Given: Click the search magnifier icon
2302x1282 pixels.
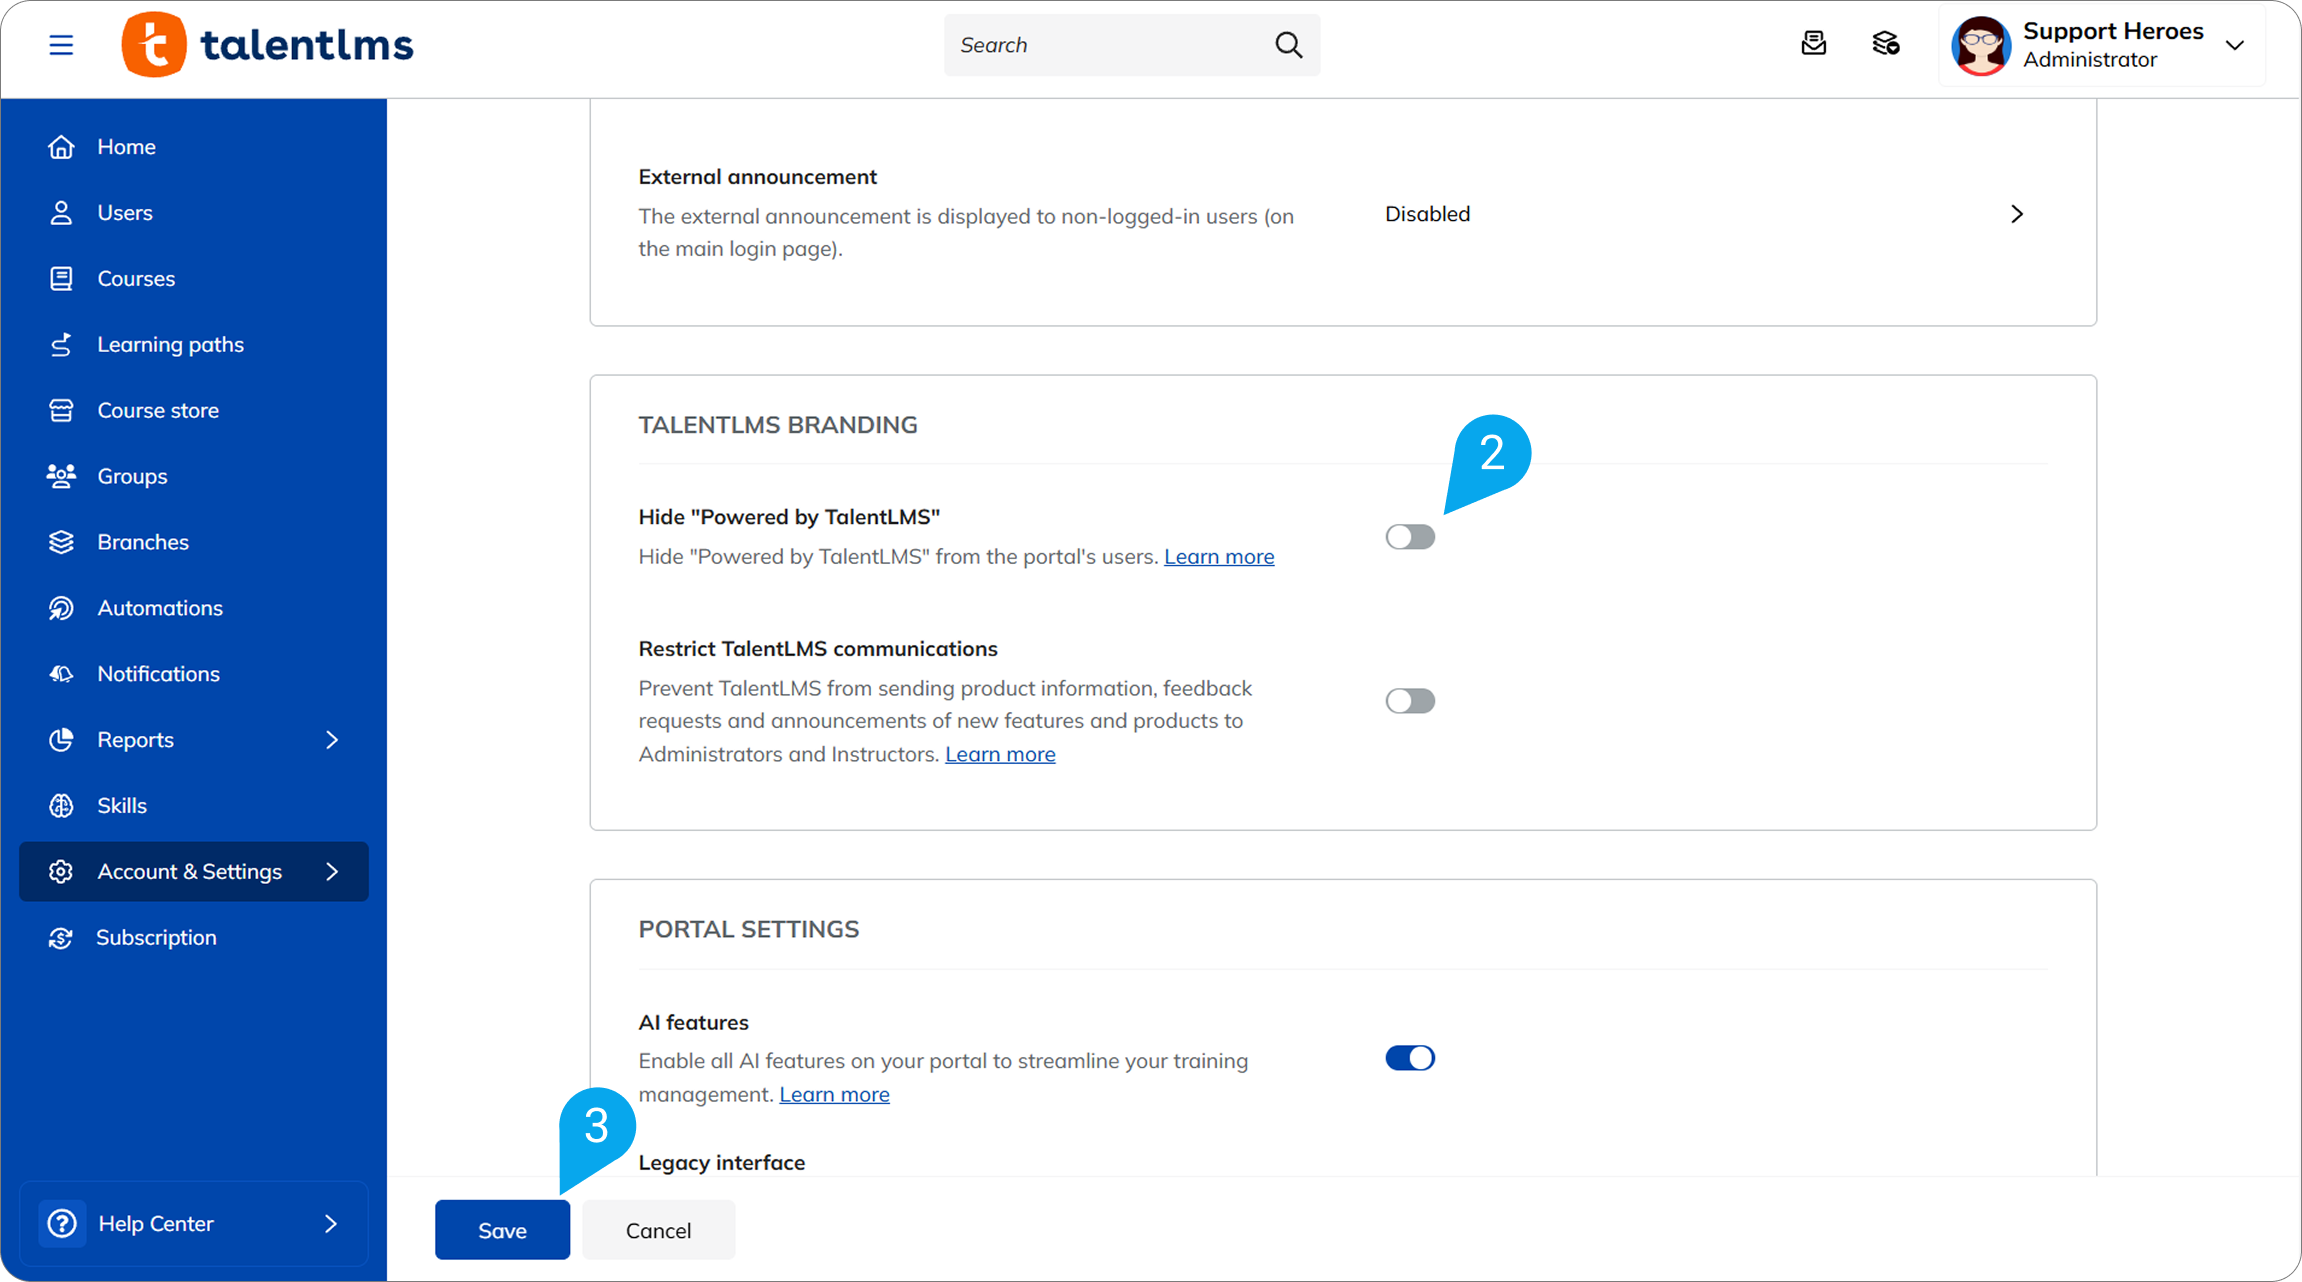Looking at the screenshot, I should [1288, 45].
